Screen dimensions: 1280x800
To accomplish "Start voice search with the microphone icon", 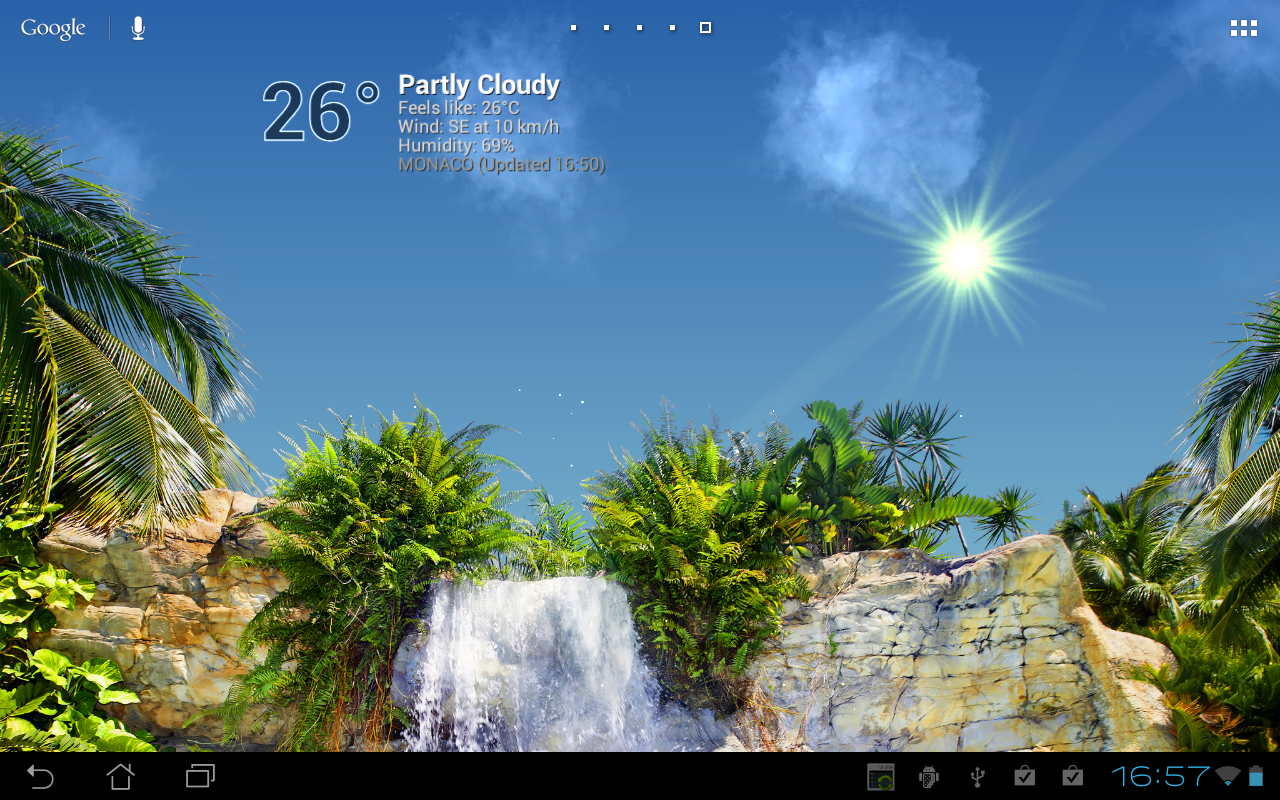I will point(138,28).
